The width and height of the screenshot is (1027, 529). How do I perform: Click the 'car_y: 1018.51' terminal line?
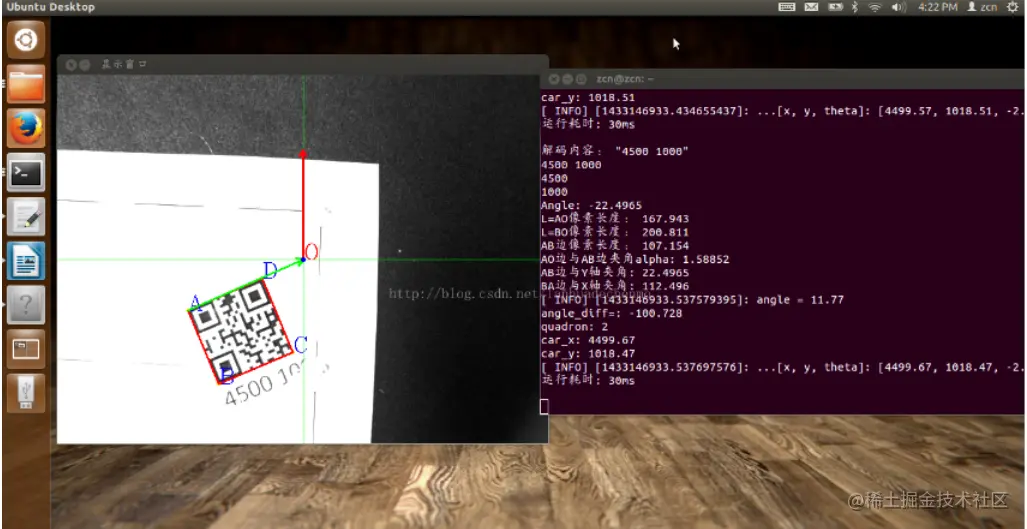[588, 98]
